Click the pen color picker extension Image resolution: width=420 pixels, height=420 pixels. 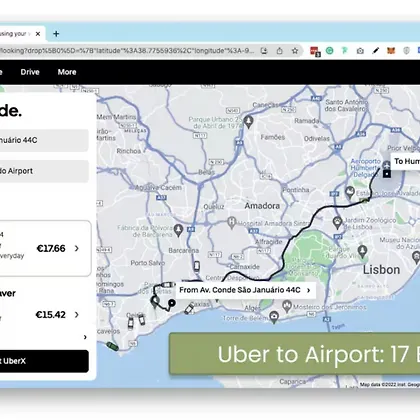376,51
